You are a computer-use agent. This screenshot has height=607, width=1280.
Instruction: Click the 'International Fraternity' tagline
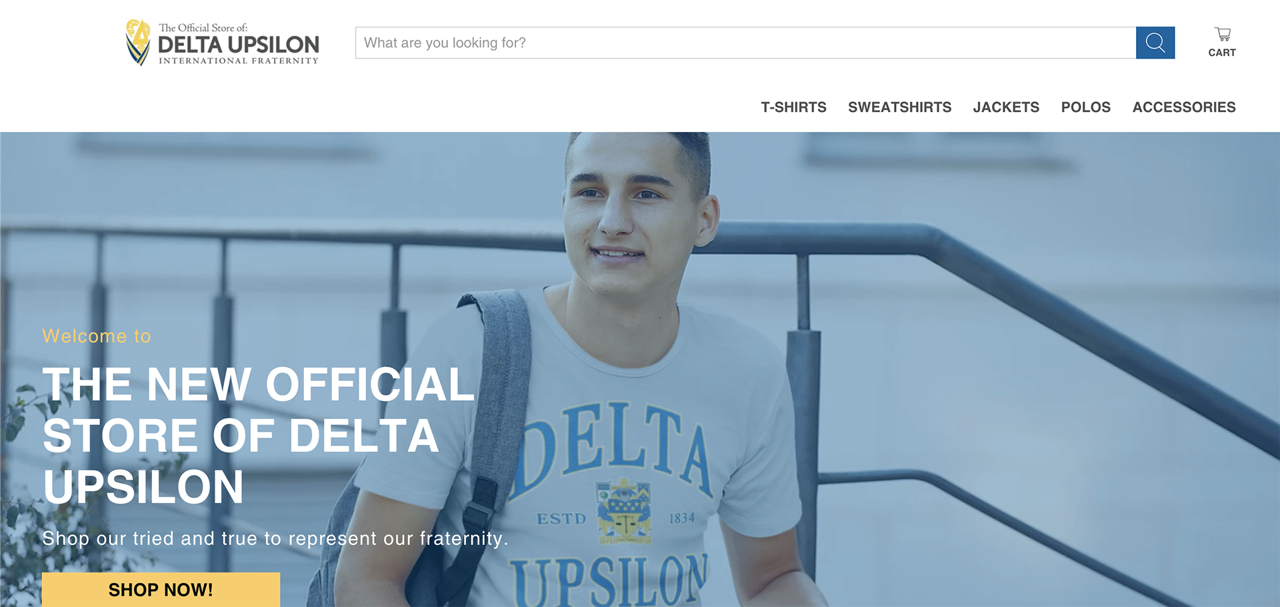click(x=238, y=61)
